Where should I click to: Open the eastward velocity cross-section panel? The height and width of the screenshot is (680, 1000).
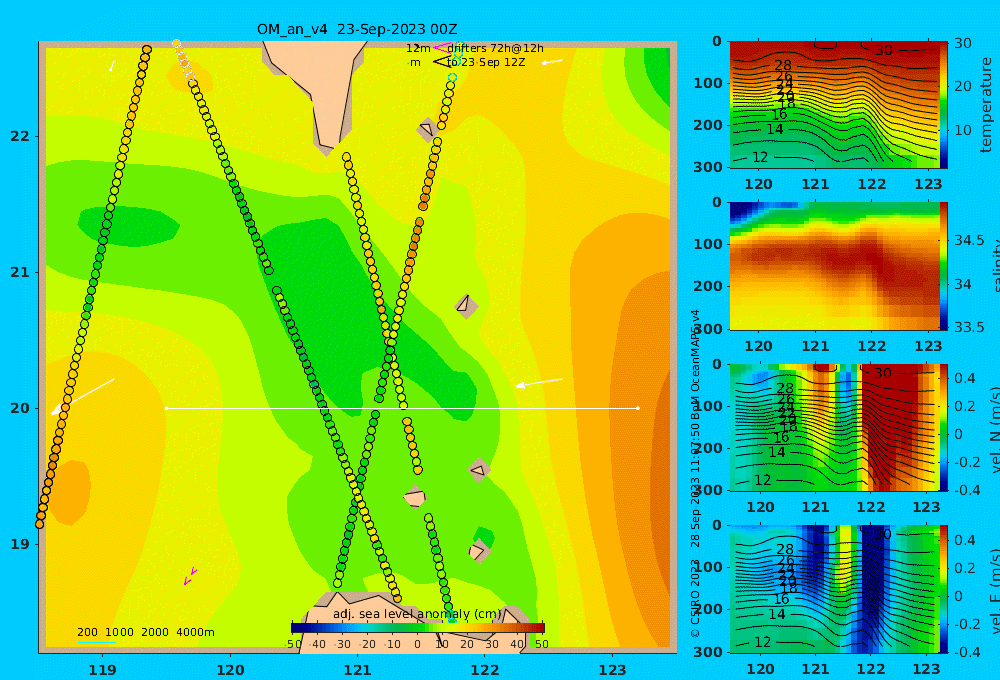pyautogui.click(x=834, y=589)
